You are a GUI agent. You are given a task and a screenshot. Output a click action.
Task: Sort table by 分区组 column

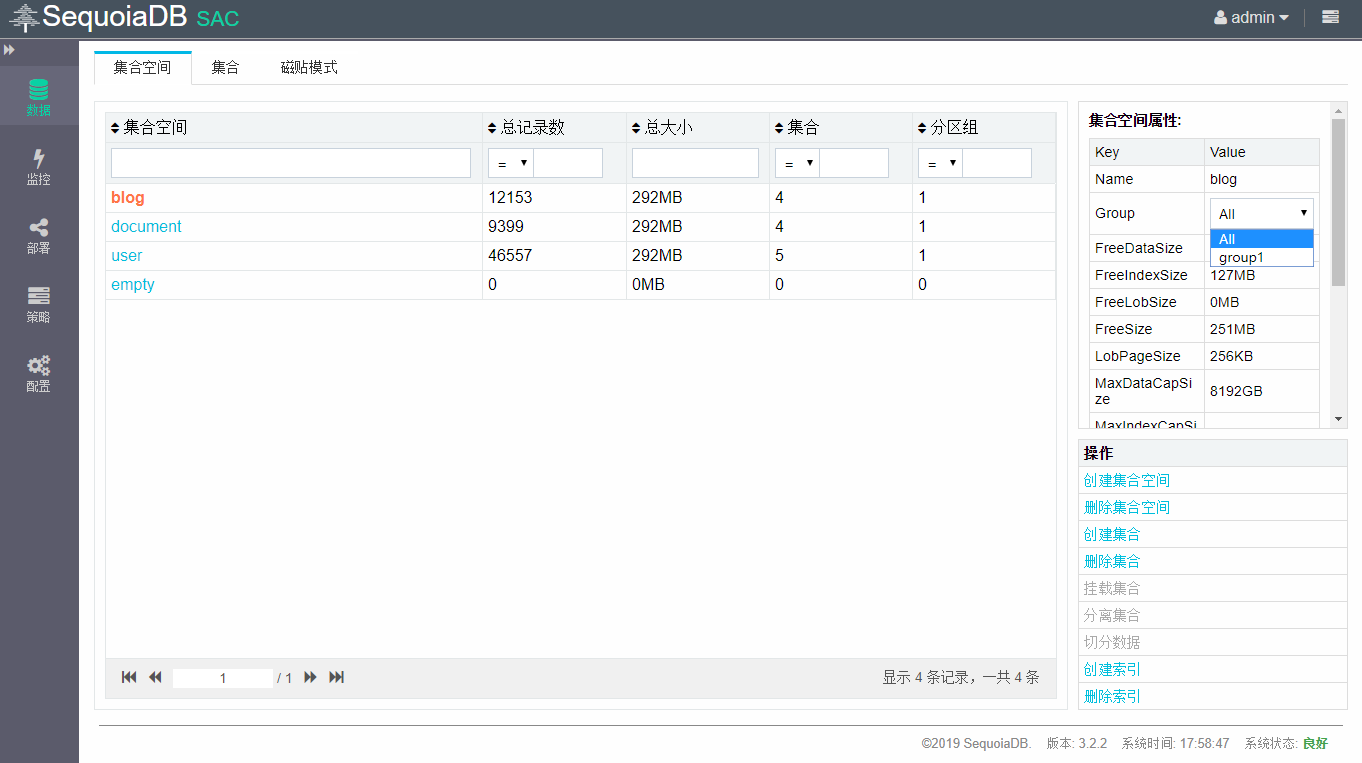[948, 127]
